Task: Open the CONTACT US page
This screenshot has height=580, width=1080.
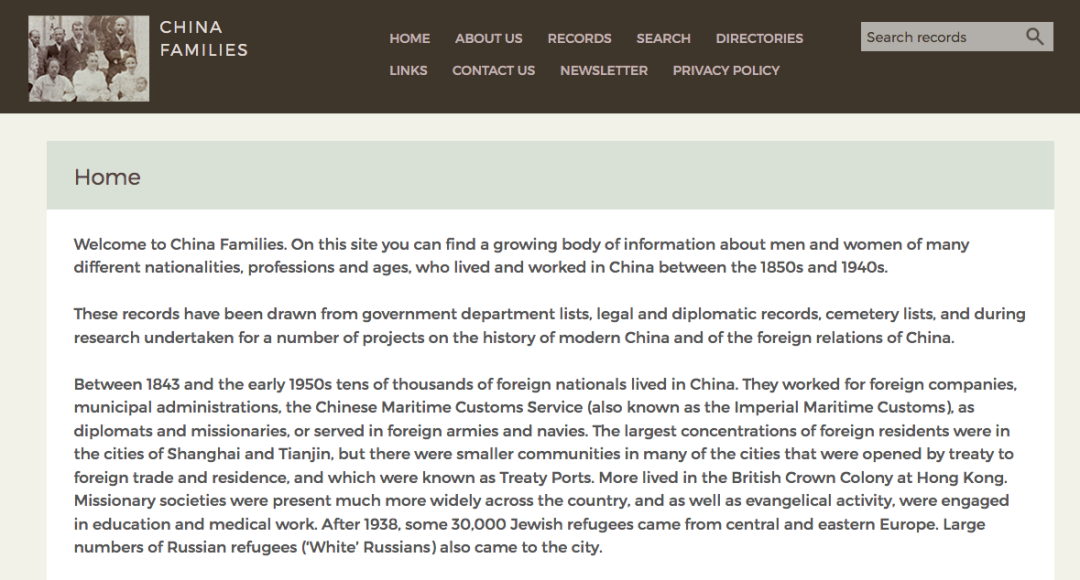Action: [493, 70]
